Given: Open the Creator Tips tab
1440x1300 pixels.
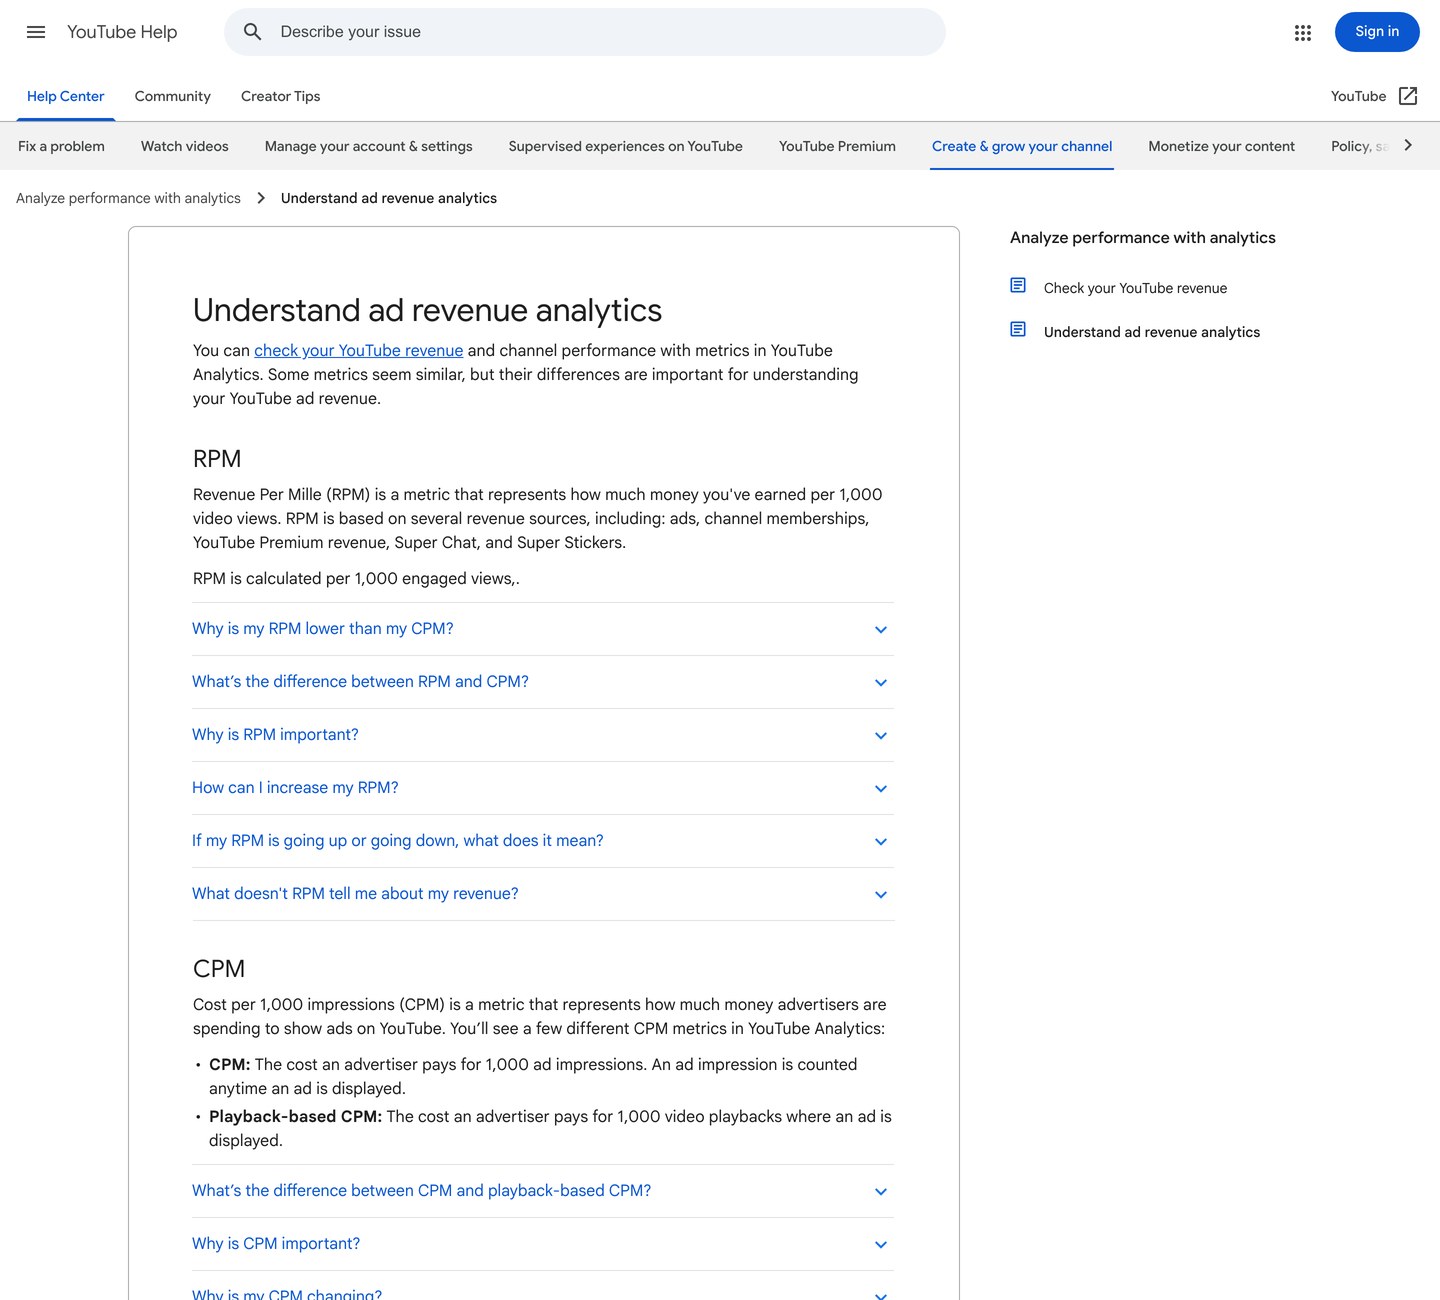Looking at the screenshot, I should [x=281, y=97].
